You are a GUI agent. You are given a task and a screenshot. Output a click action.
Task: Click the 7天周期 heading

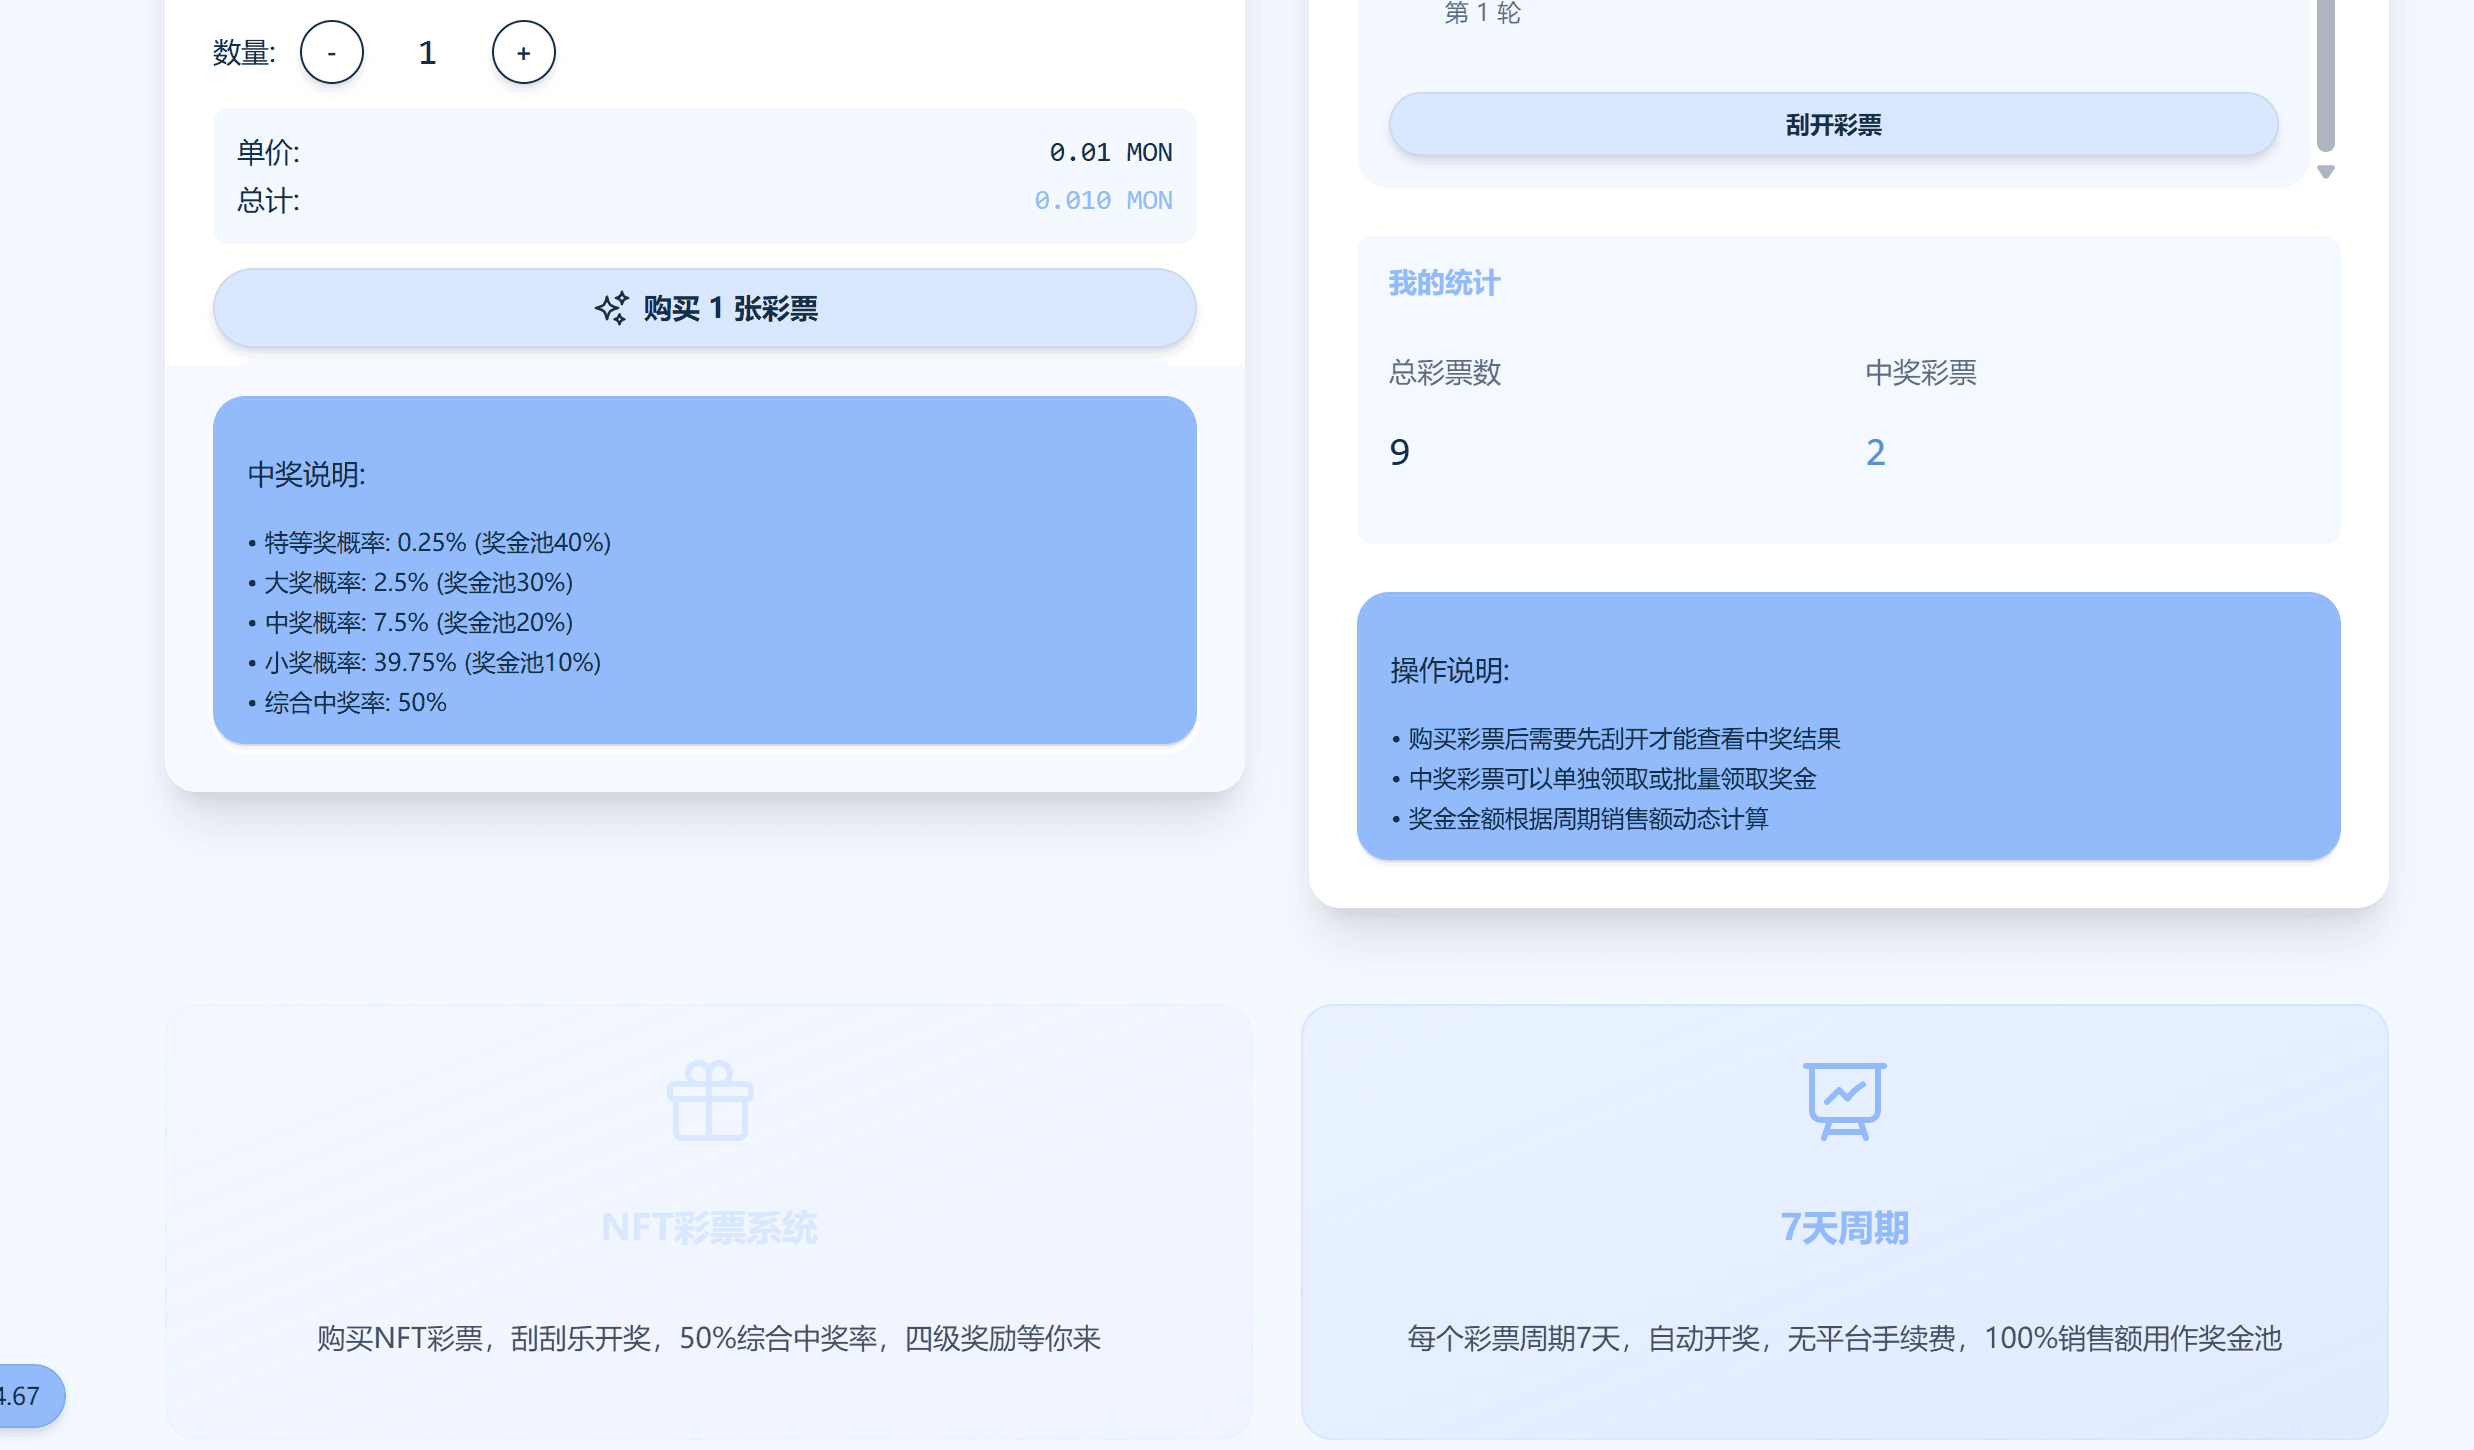coord(1845,1227)
